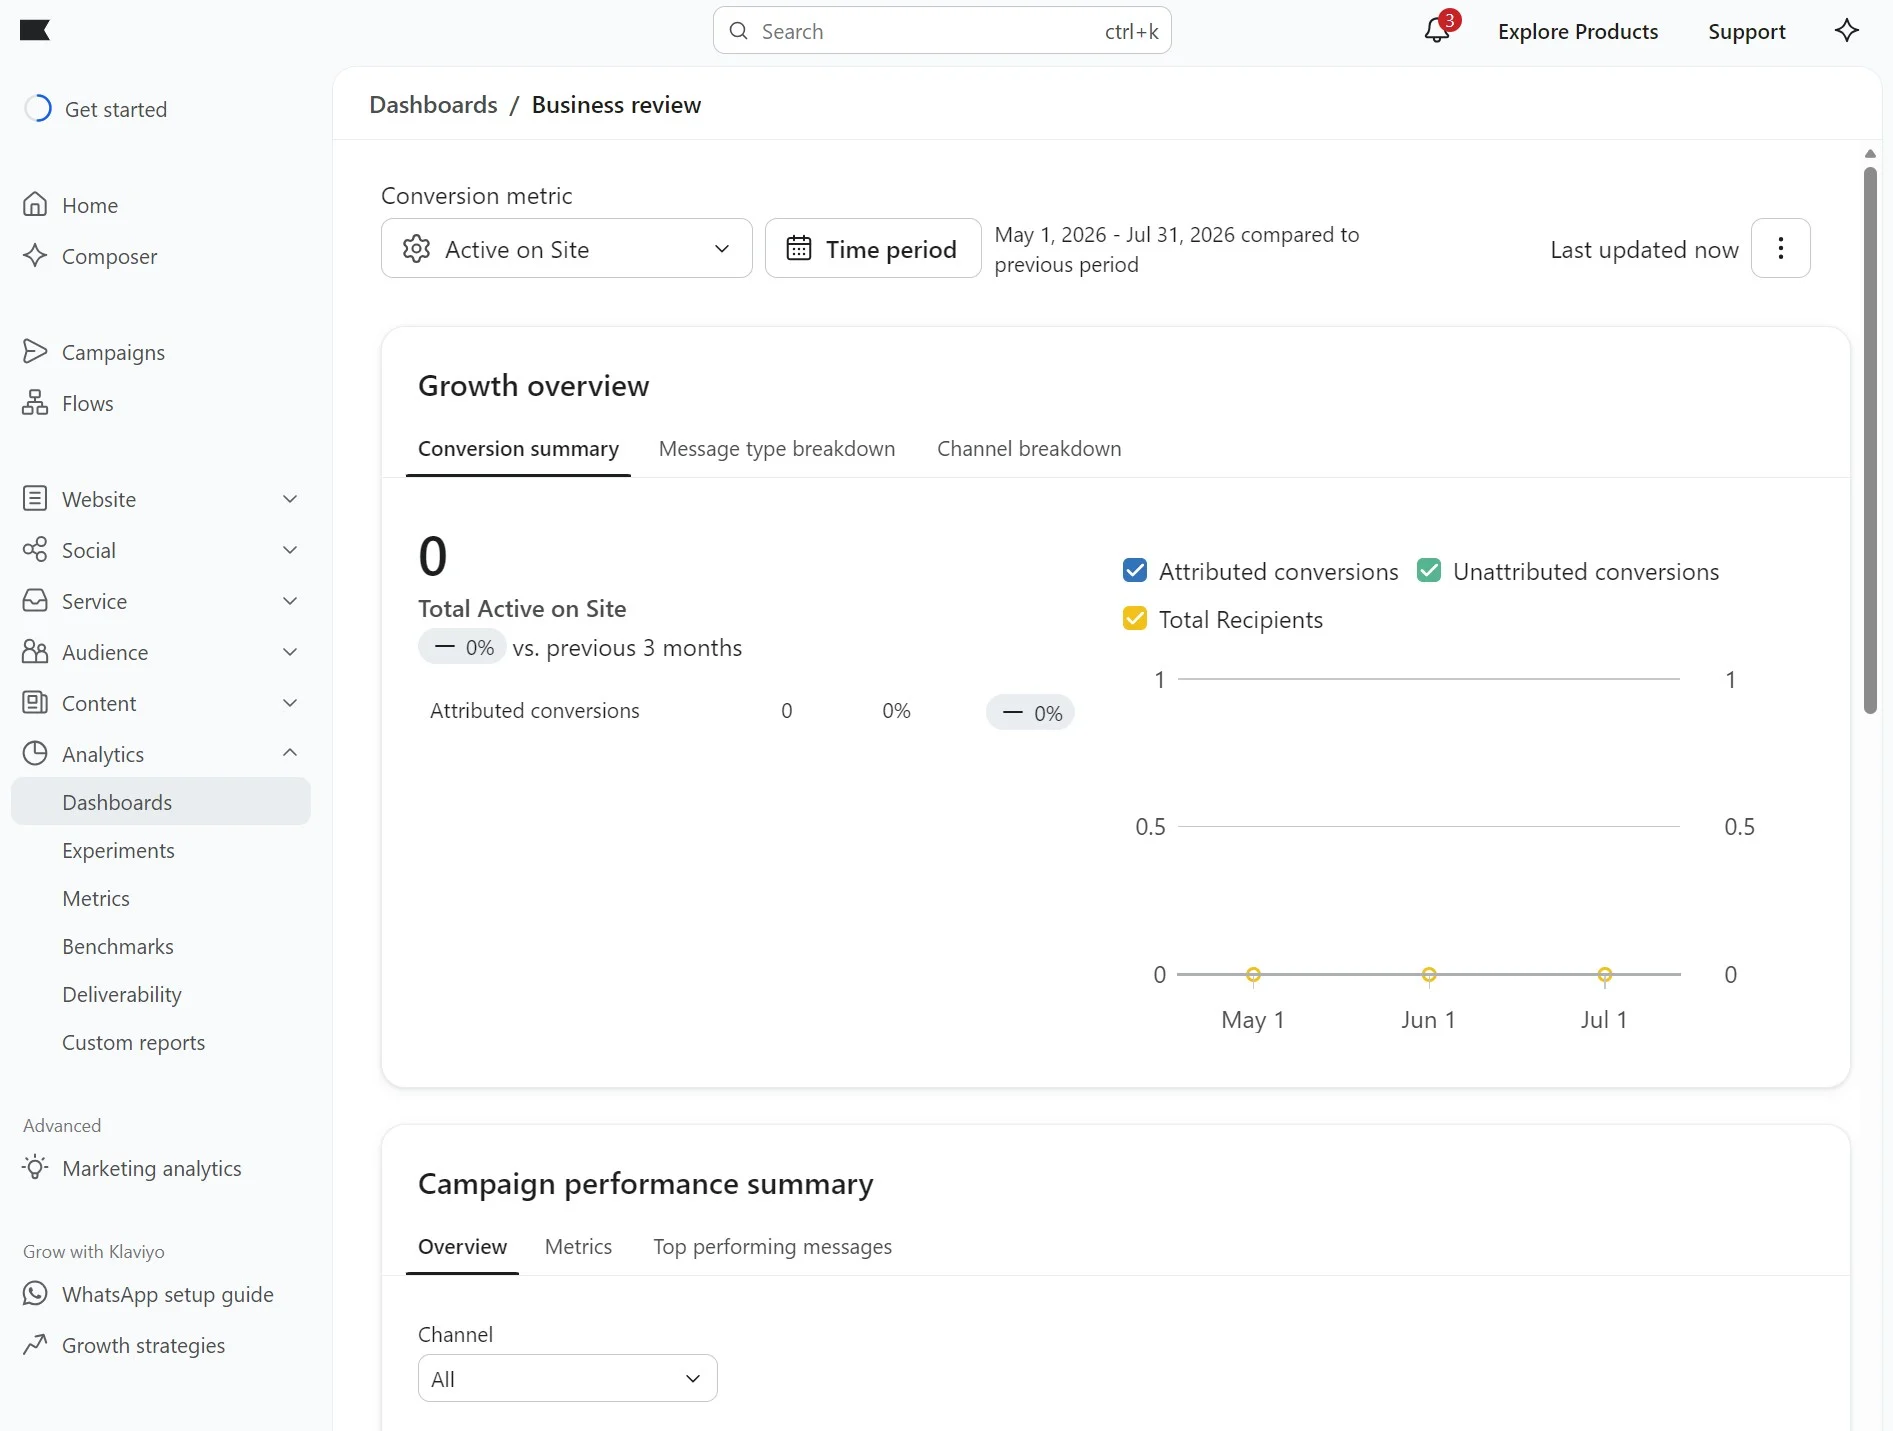Open the Support link
The image size is (1893, 1431).
click(1746, 31)
